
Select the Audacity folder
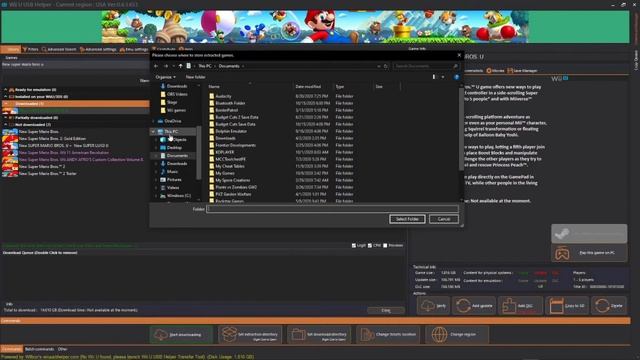pyautogui.click(x=223, y=96)
